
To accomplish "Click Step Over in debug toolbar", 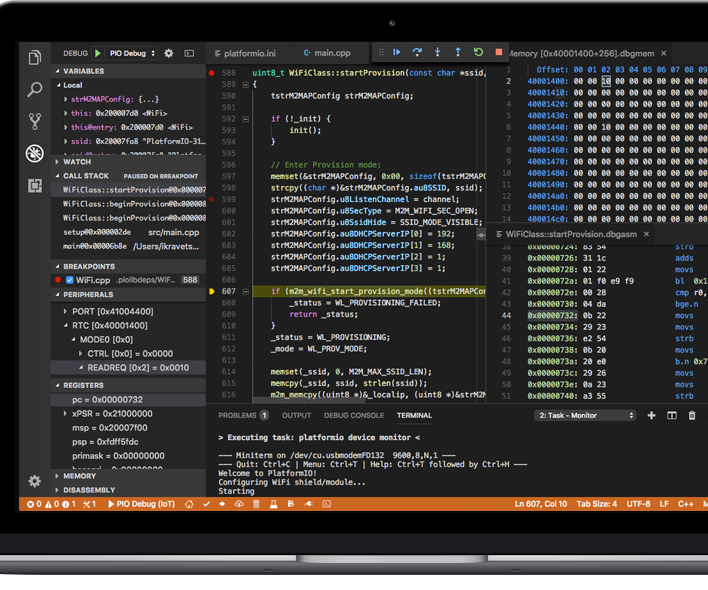I will coord(417,52).
